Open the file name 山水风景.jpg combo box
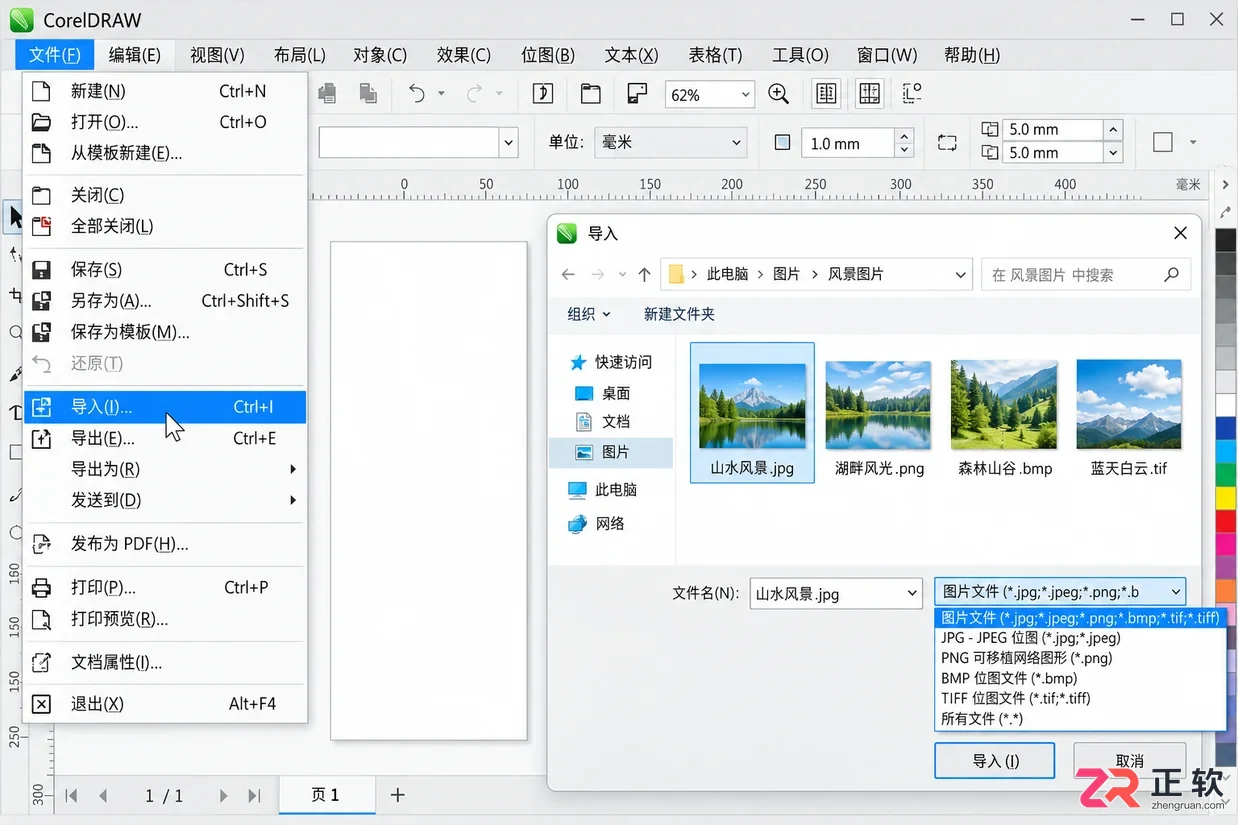 [836, 593]
